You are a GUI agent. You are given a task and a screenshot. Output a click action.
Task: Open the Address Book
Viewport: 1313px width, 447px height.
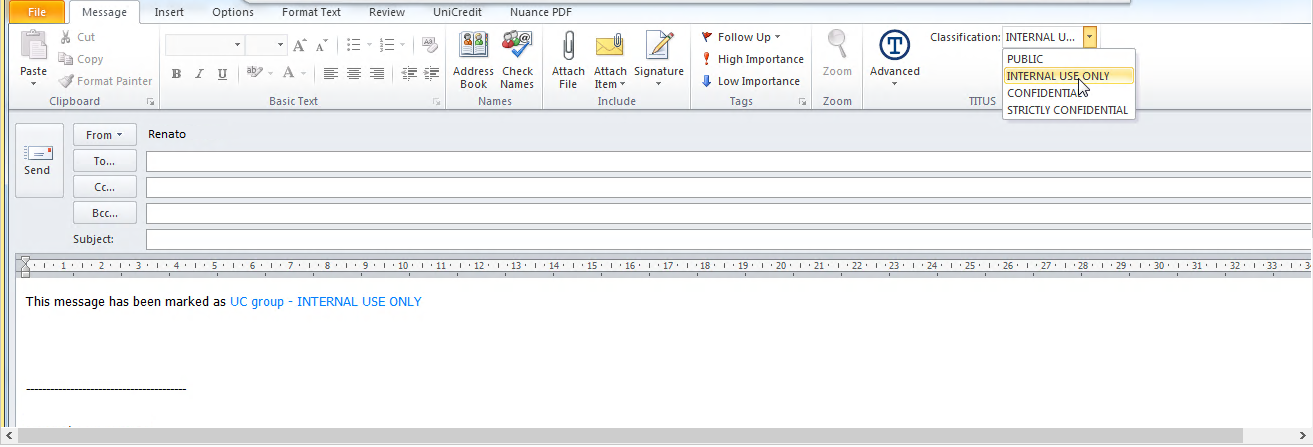click(x=473, y=47)
